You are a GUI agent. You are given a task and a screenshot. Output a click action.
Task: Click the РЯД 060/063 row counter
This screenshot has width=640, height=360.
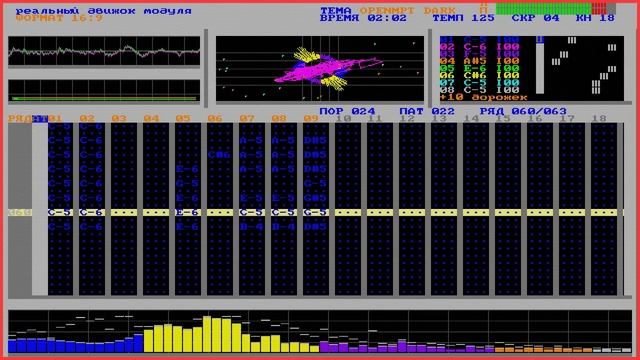(x=523, y=111)
